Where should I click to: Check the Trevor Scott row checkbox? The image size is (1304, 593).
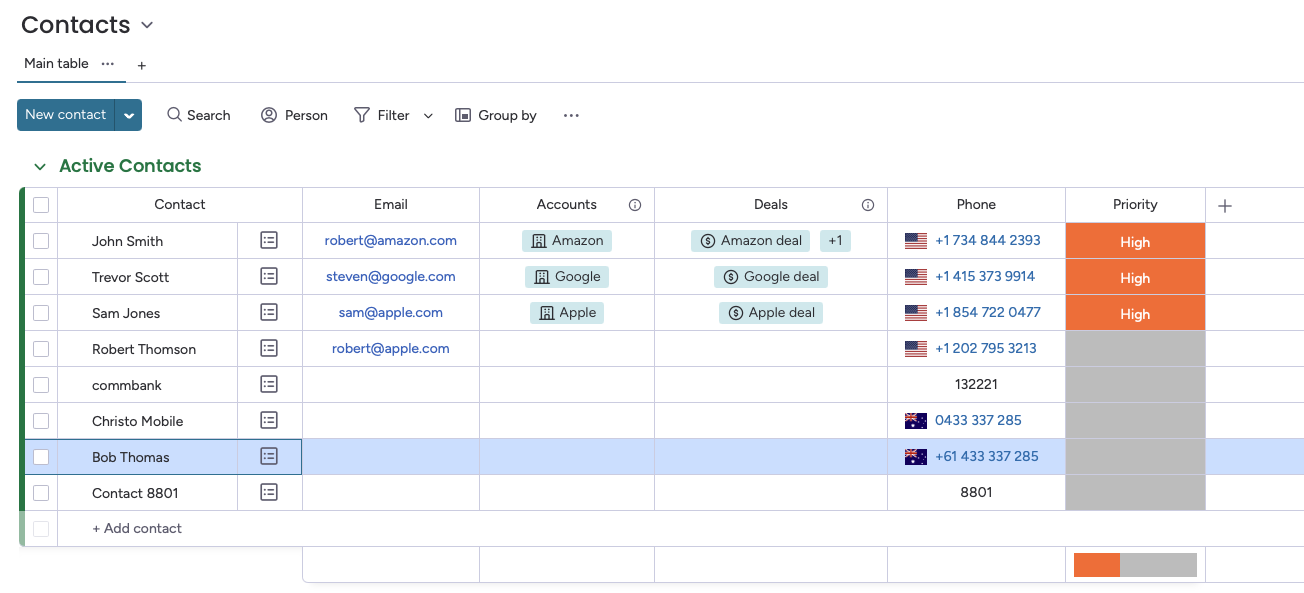(41, 277)
